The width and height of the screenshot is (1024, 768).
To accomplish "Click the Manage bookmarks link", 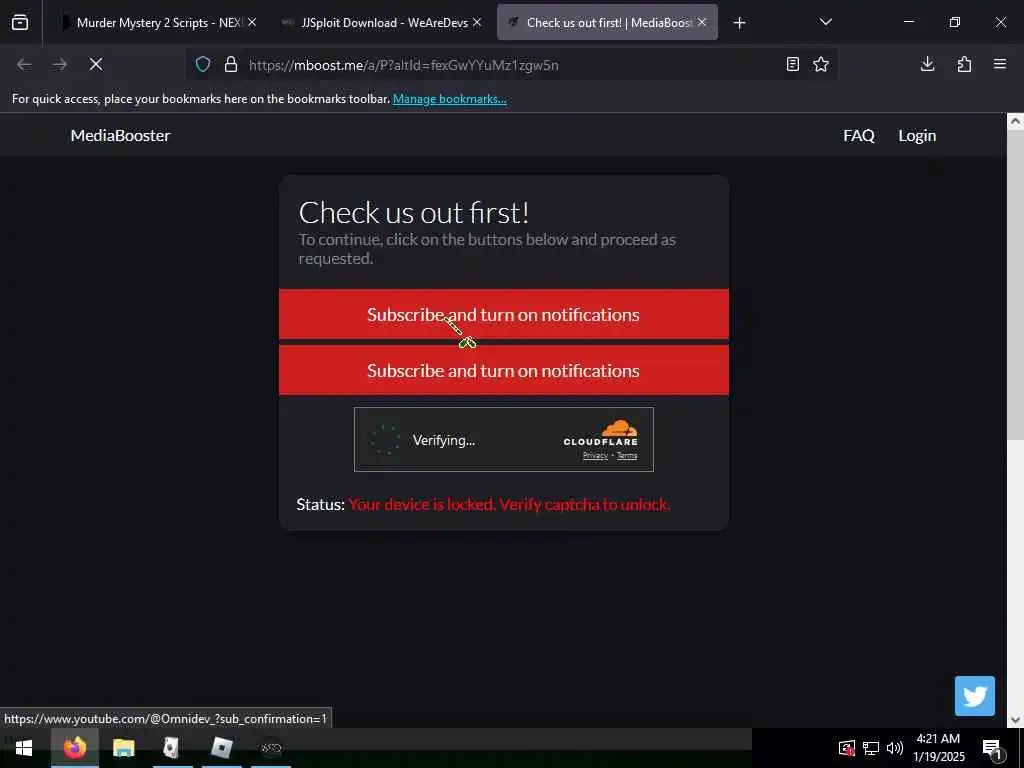I will coord(449,99).
